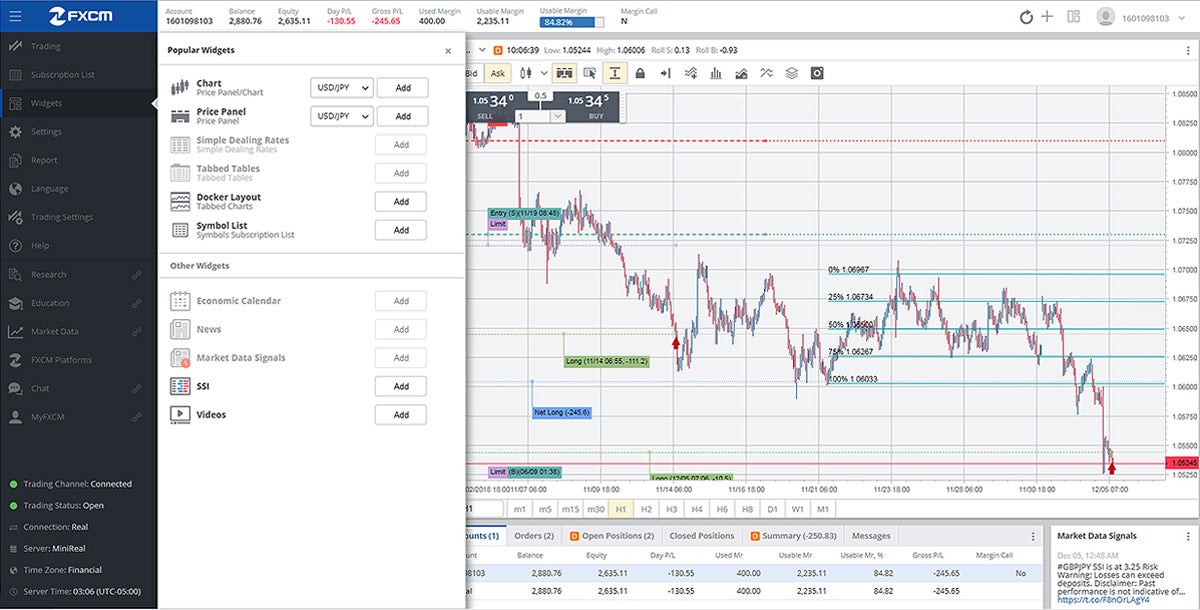The height and width of the screenshot is (610, 1200).
Task: Switch to the Summary (-250.83) tab
Action: 792,536
